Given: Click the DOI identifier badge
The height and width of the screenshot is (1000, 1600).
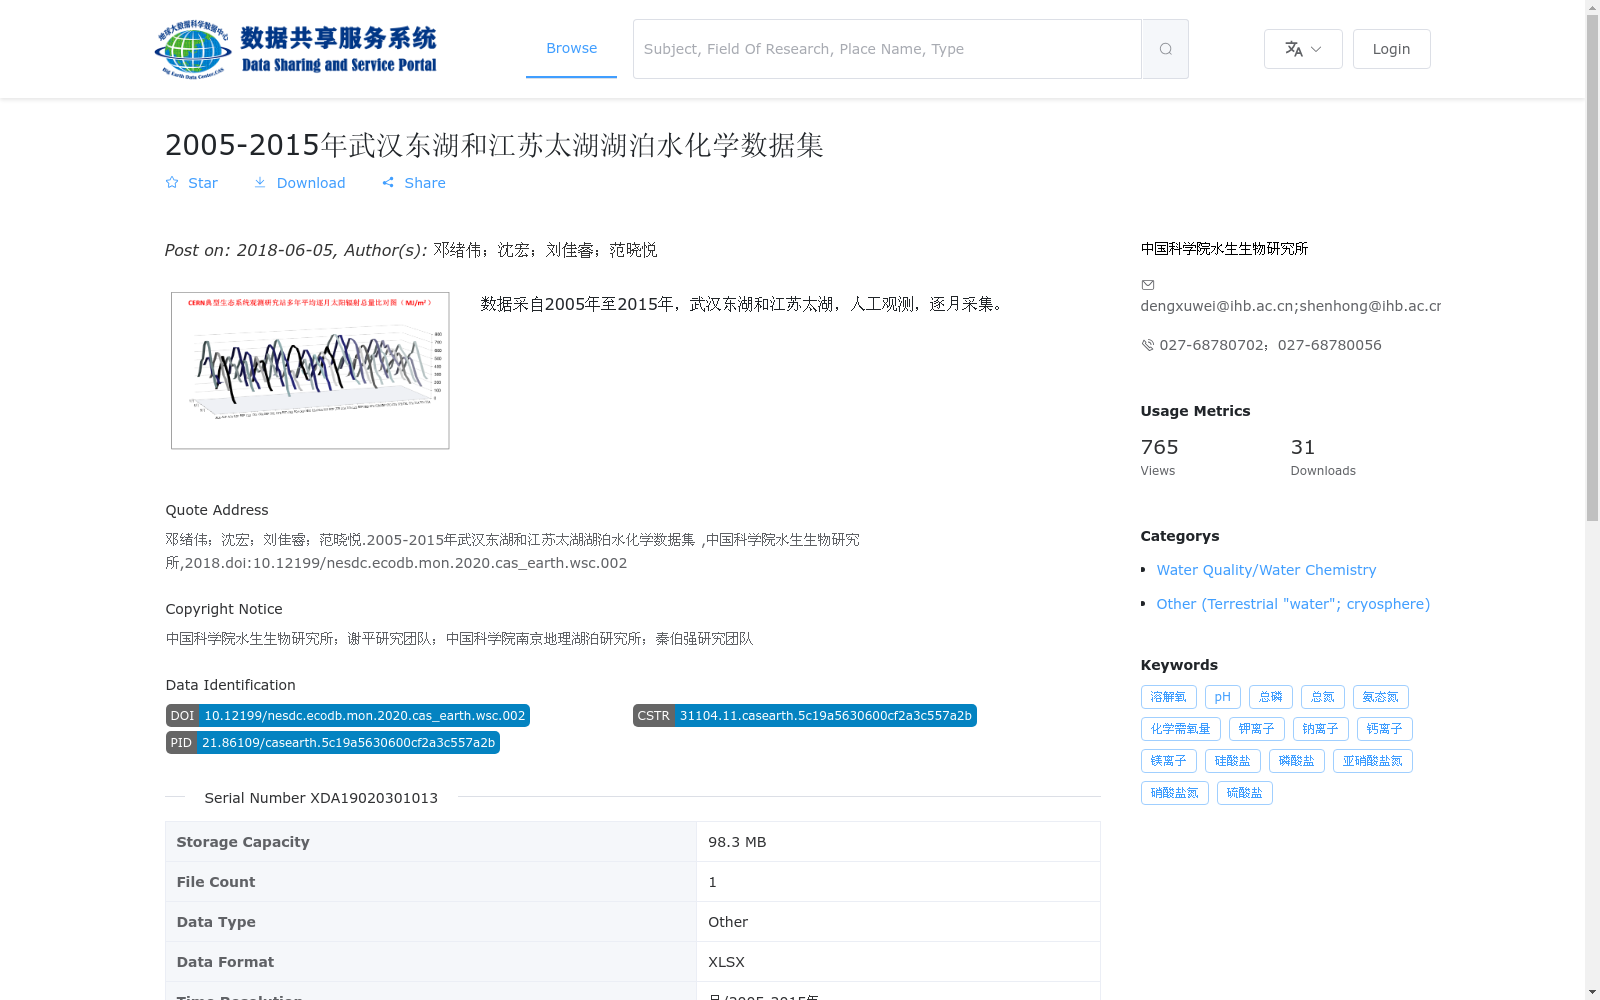Looking at the screenshot, I should tap(347, 716).
